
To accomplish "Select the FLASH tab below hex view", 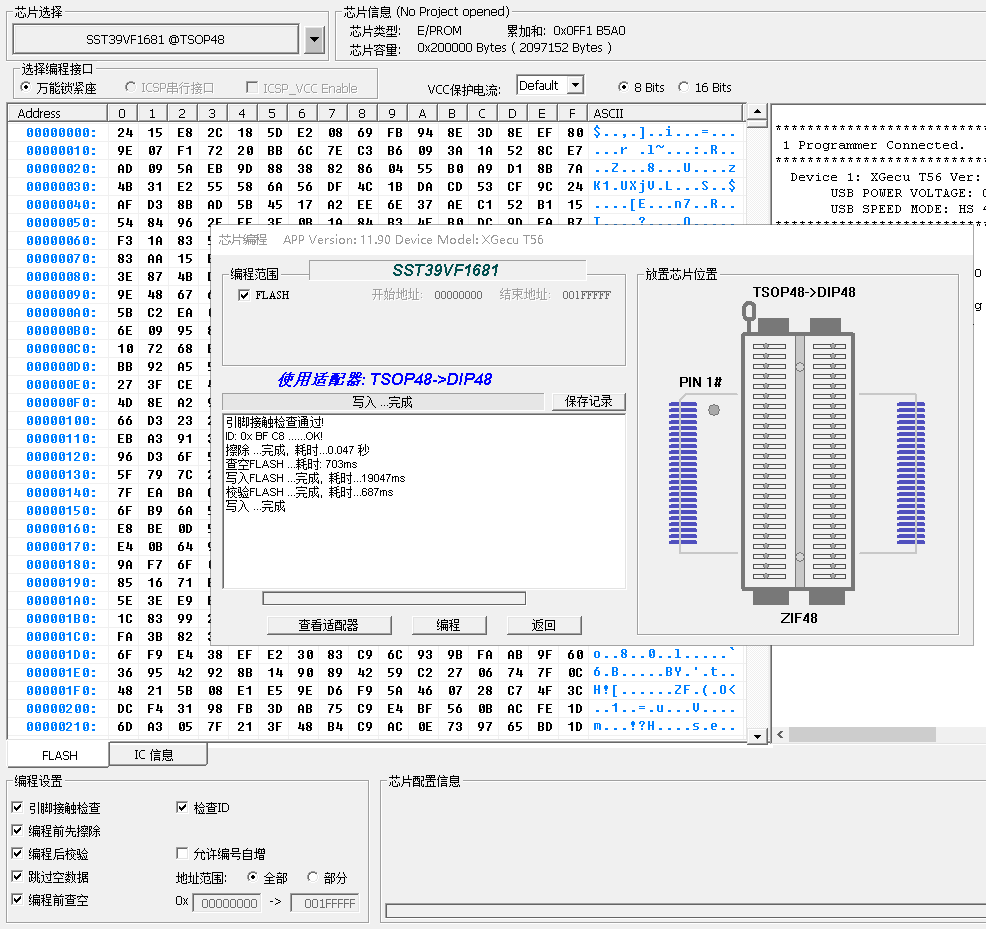I will click(x=60, y=755).
